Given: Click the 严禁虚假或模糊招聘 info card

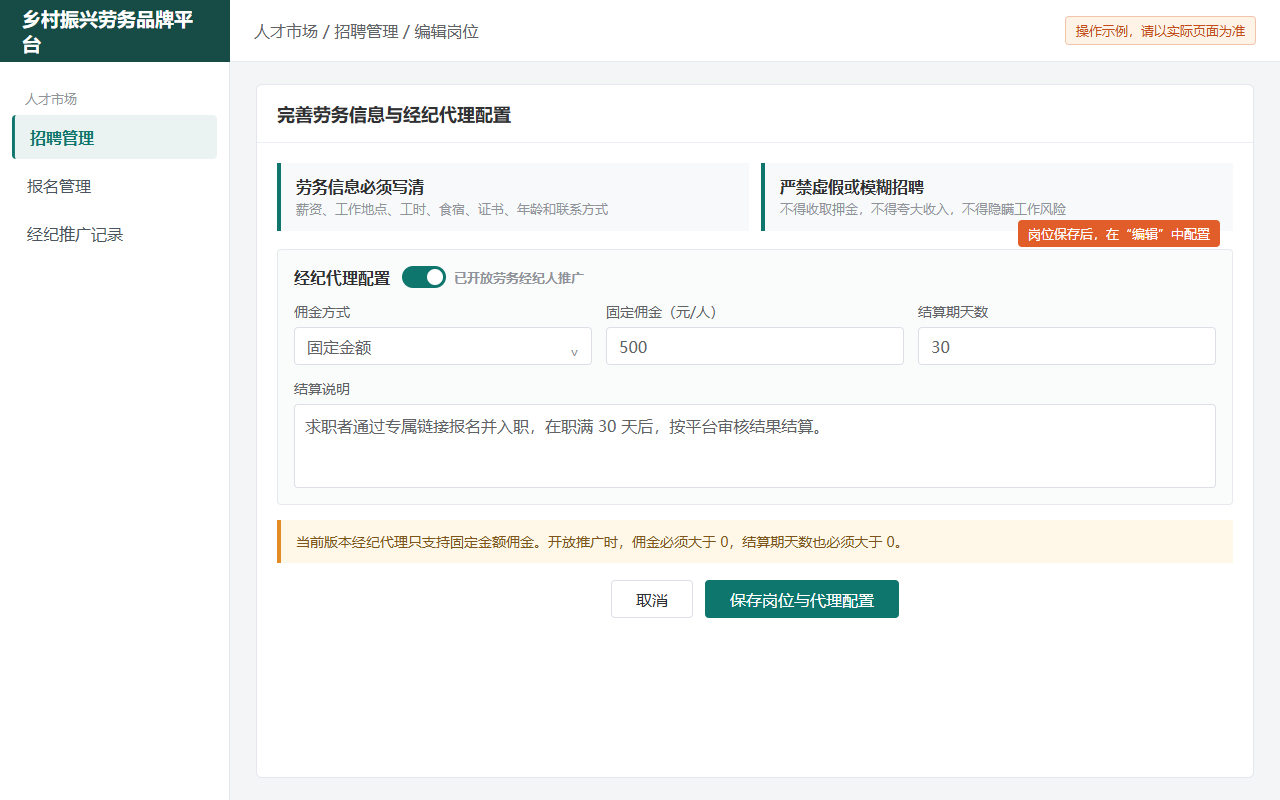Looking at the screenshot, I should click(x=997, y=197).
